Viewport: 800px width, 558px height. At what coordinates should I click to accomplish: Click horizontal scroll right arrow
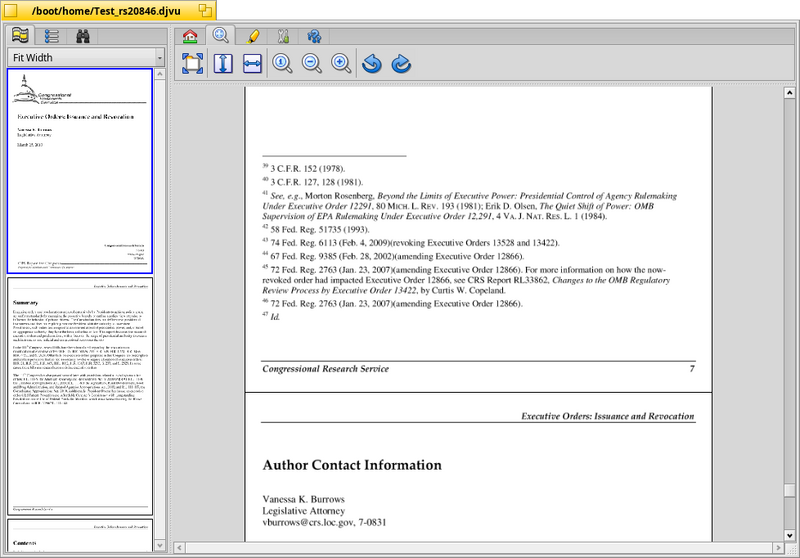[x=778, y=548]
